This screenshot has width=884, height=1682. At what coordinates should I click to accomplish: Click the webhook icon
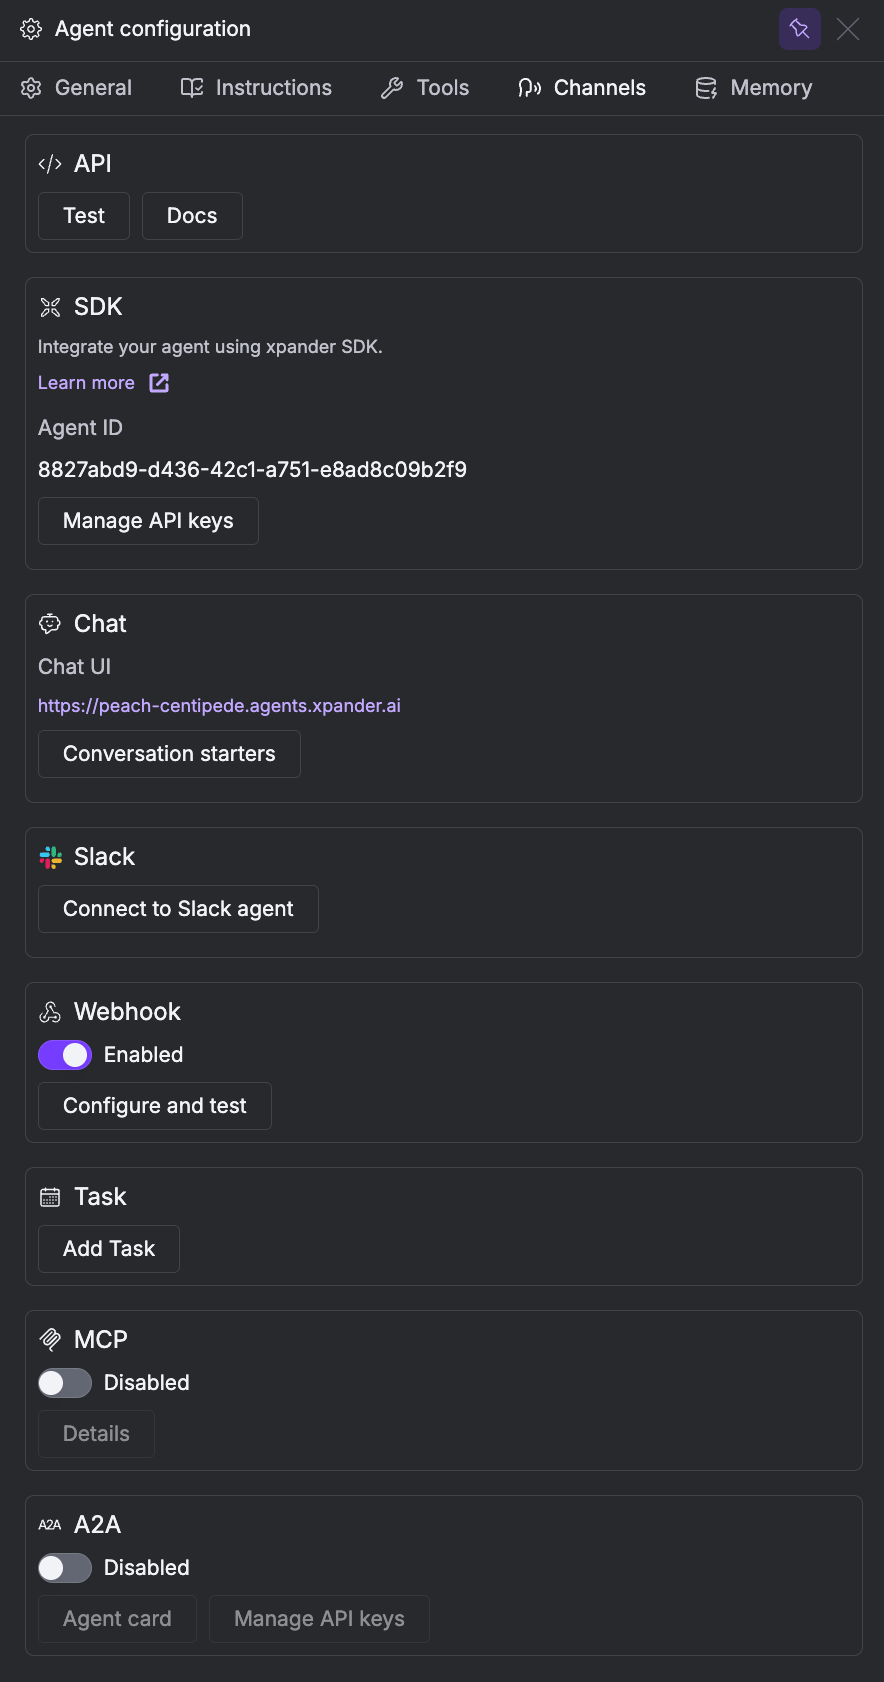click(x=49, y=1011)
